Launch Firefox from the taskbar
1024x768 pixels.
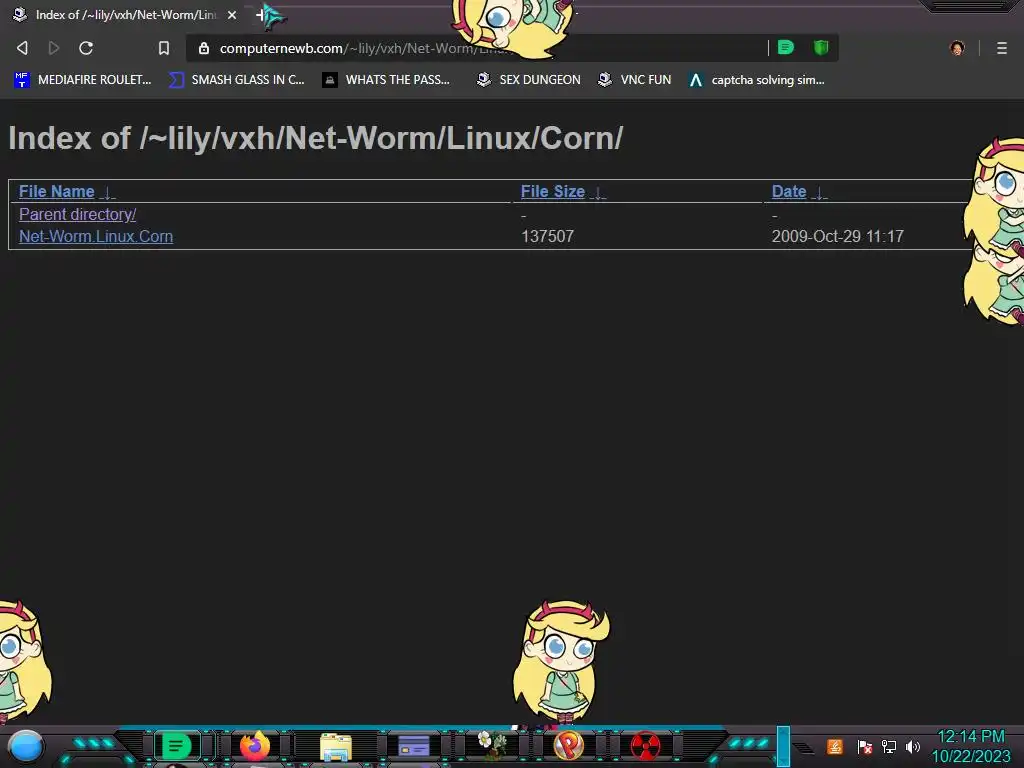[255, 745]
